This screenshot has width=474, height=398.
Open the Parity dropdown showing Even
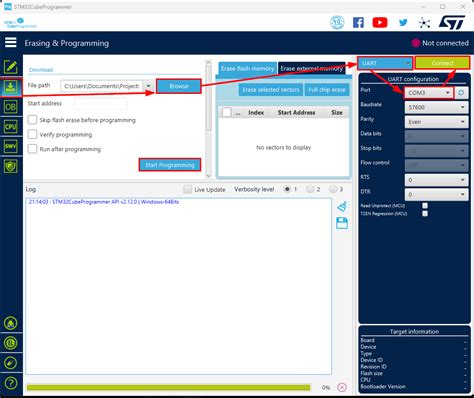point(436,122)
